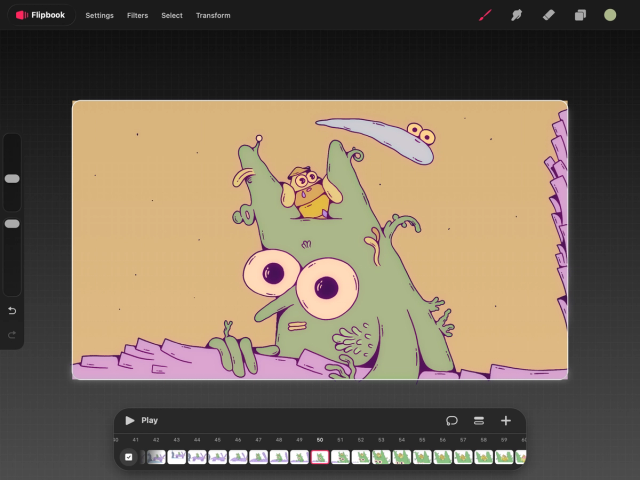The height and width of the screenshot is (480, 640).
Task: Select frame 48 thumbnail
Action: click(279, 457)
